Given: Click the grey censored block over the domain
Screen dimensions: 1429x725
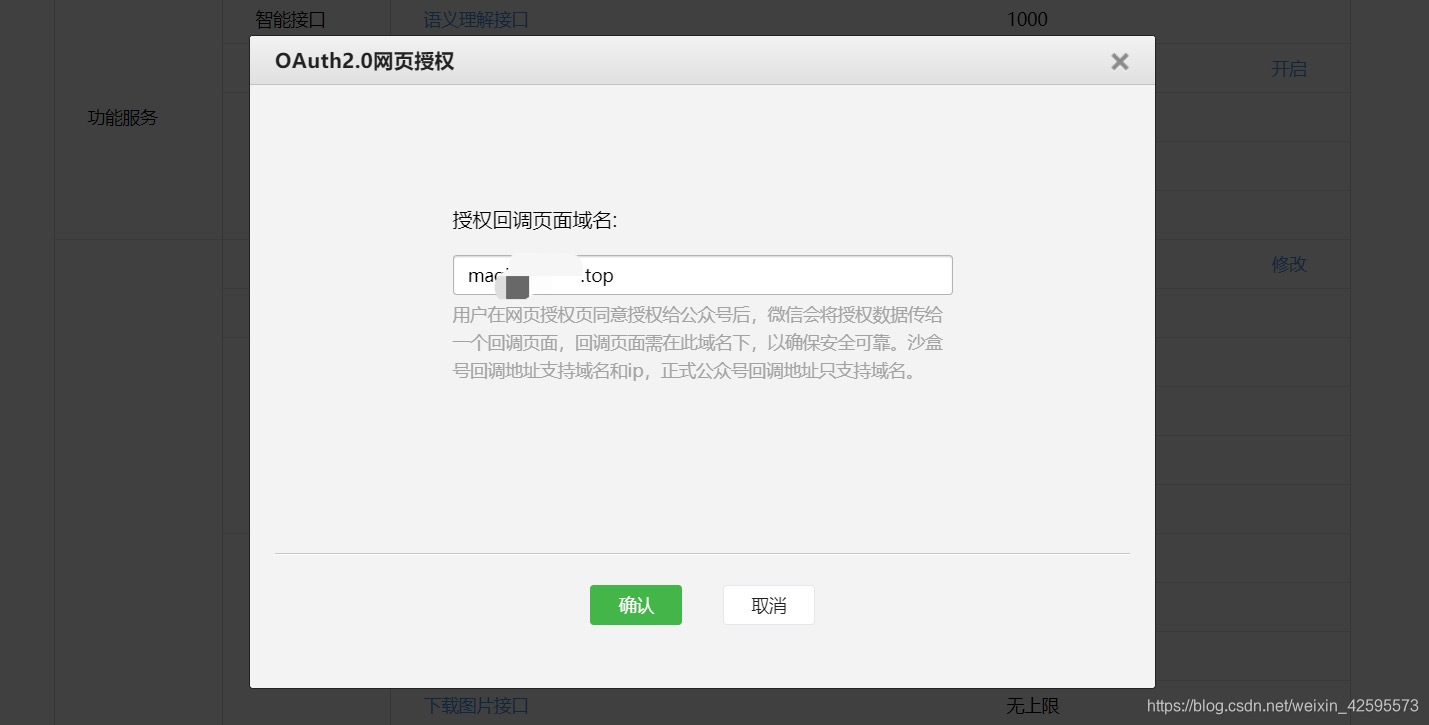Looking at the screenshot, I should [x=516, y=287].
